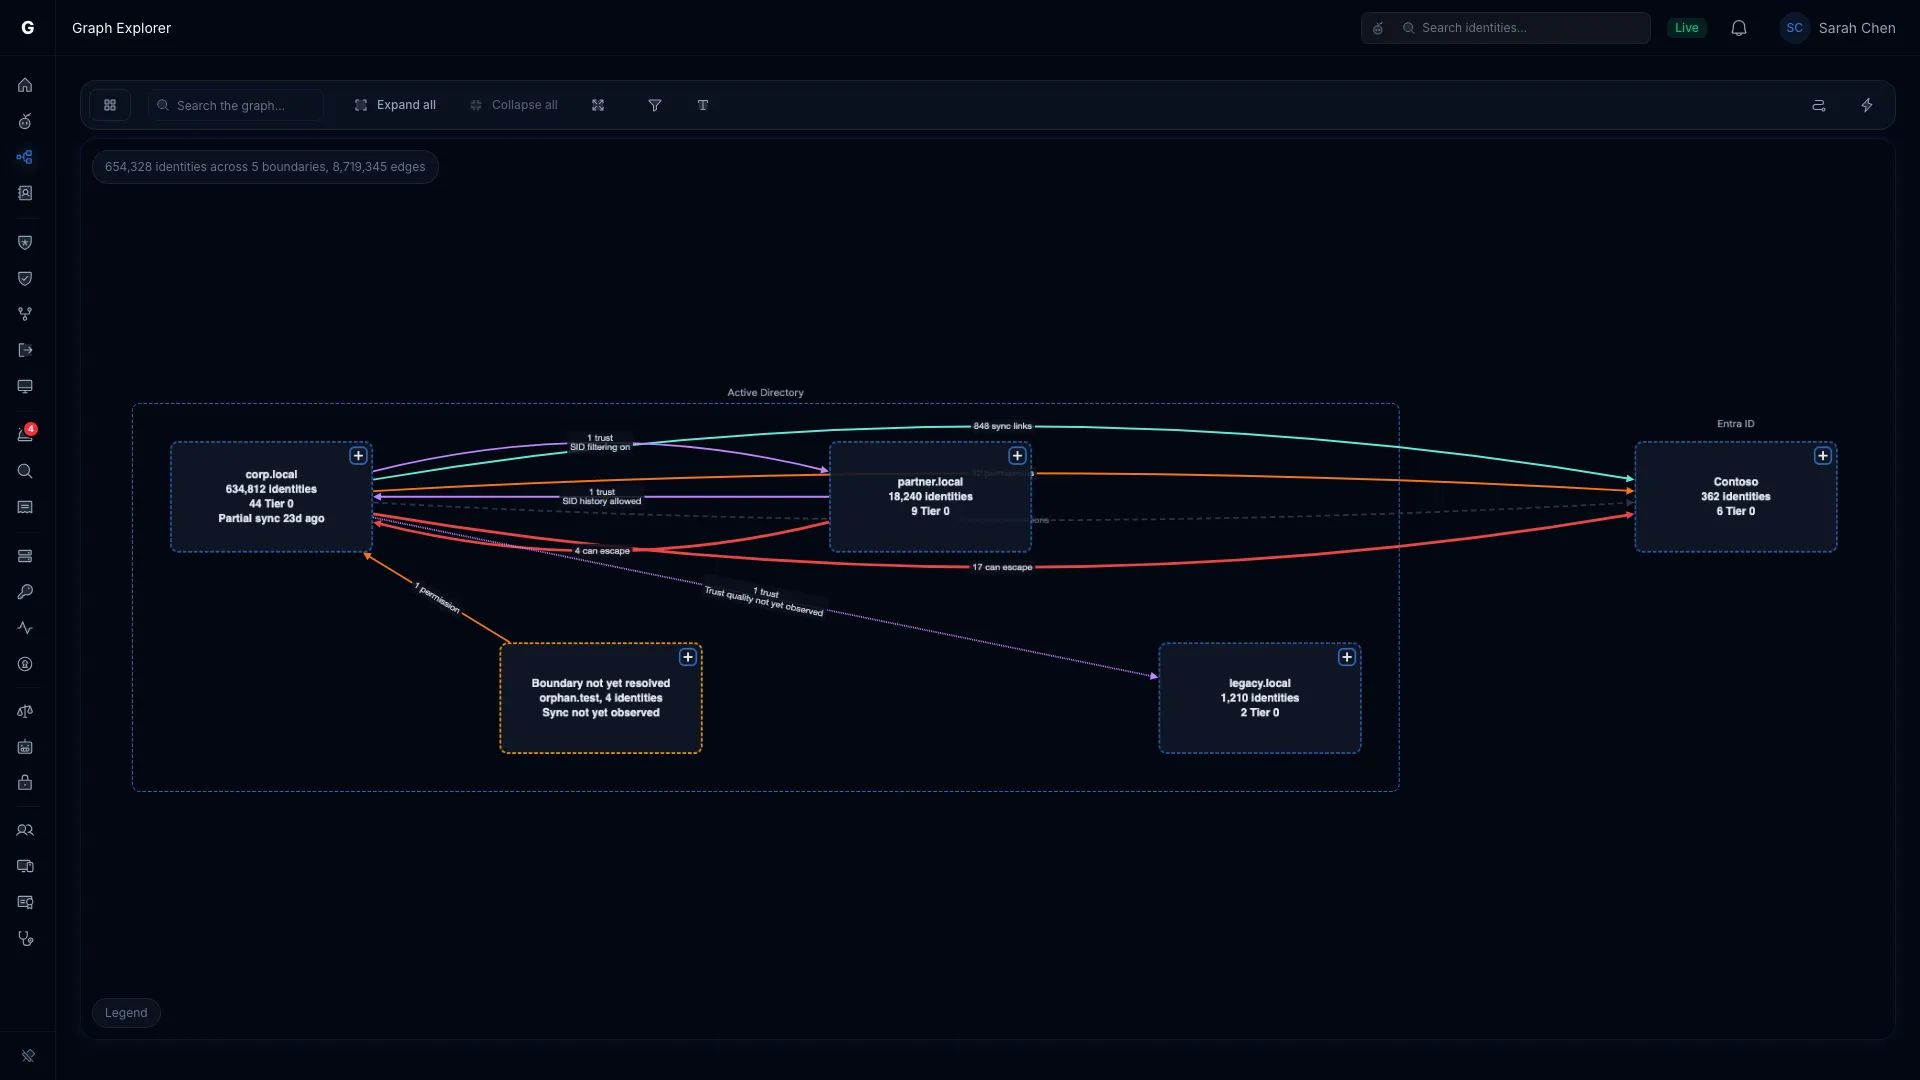
Task: Expand the legacy.local node
Action: tap(1347, 657)
